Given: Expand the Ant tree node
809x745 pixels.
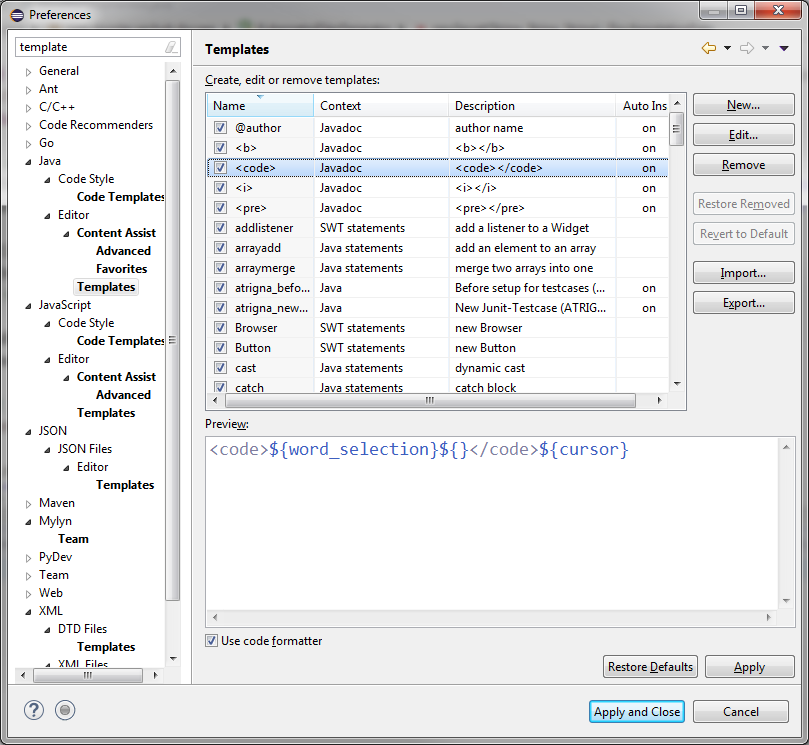Looking at the screenshot, I should [x=28, y=90].
